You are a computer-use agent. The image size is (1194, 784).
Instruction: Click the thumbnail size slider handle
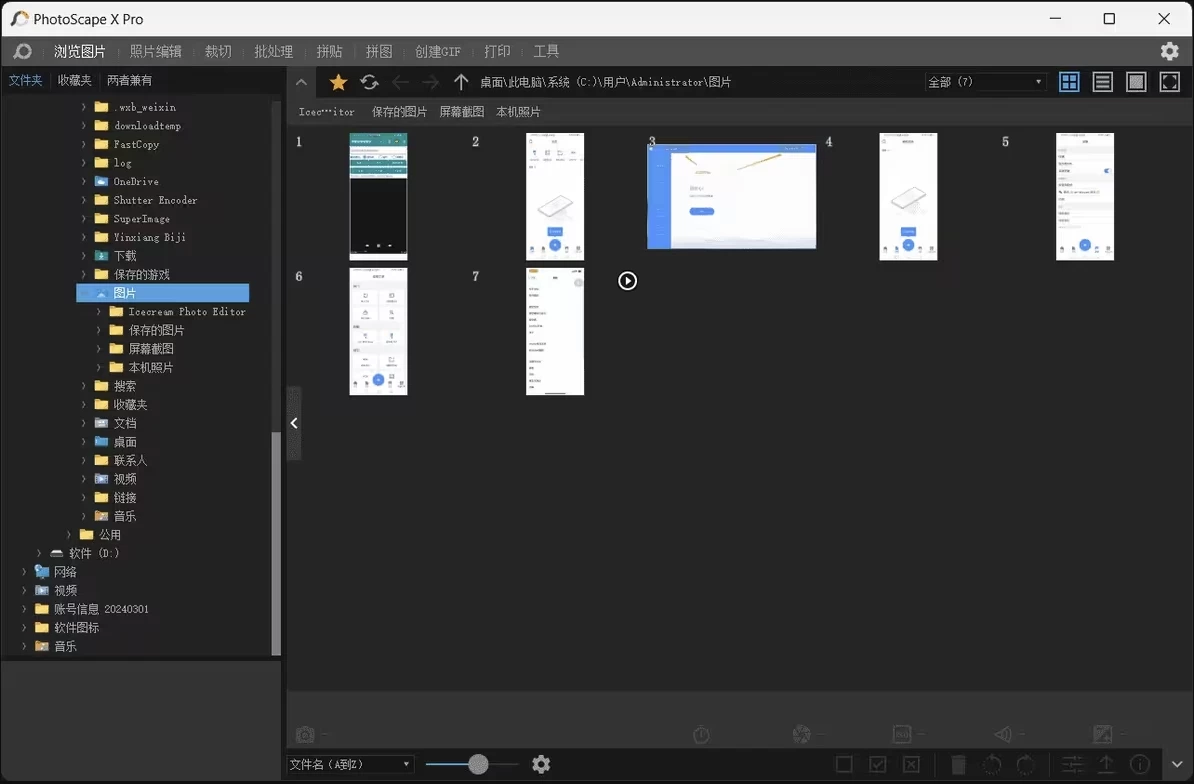pyautogui.click(x=478, y=764)
